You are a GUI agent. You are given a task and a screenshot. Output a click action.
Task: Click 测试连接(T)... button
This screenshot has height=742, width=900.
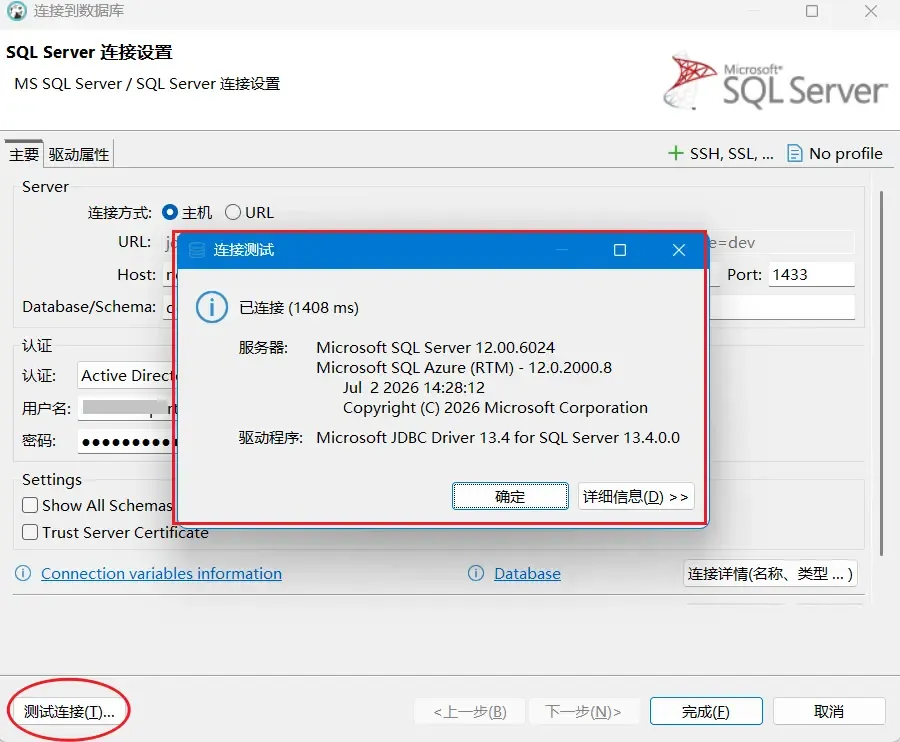[x=69, y=712]
